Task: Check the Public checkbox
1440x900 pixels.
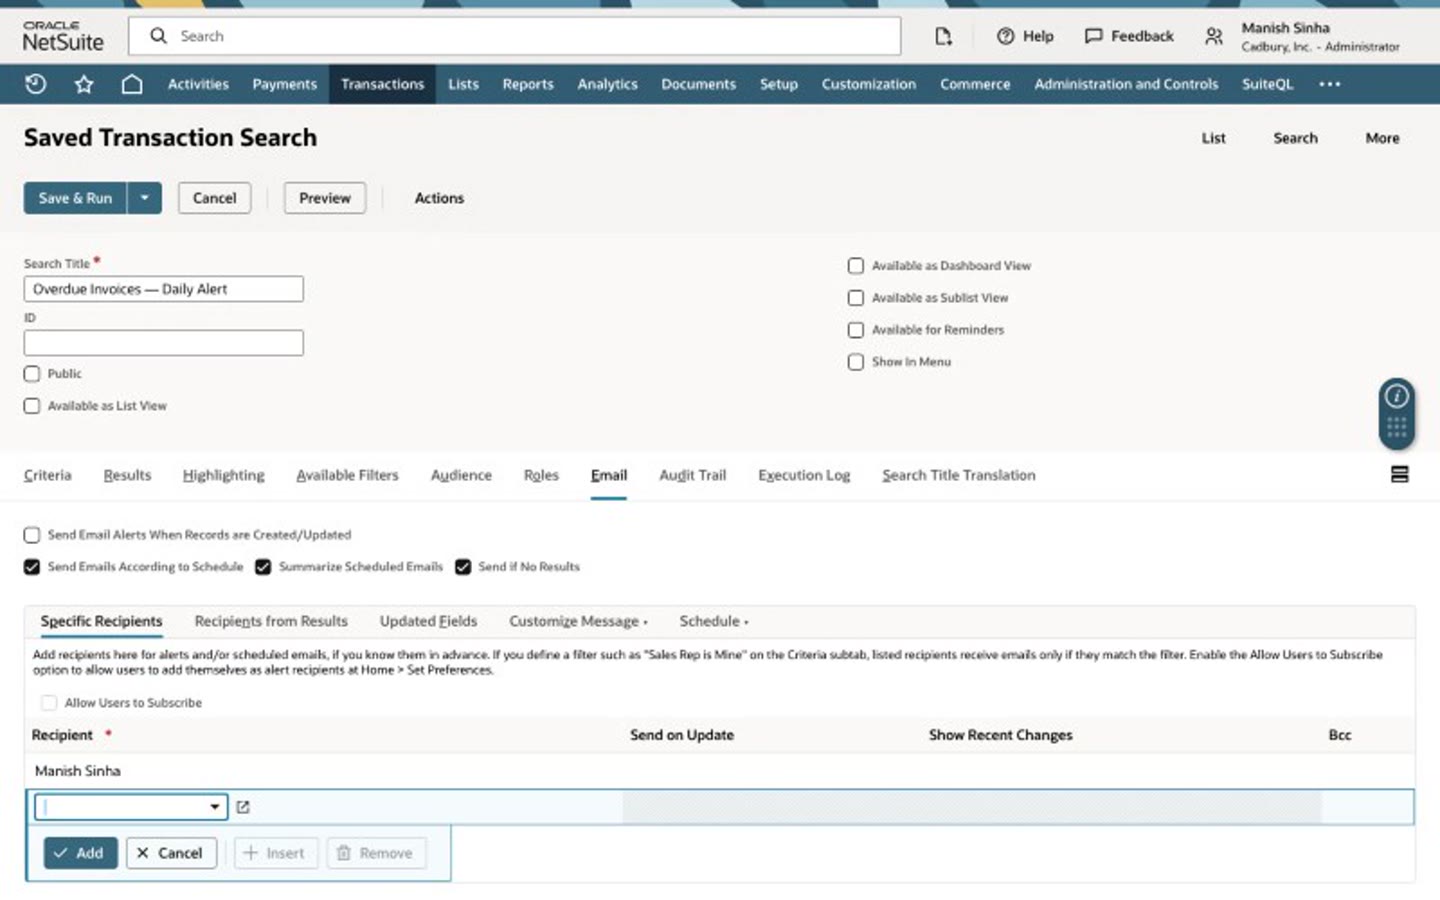Action: point(32,373)
